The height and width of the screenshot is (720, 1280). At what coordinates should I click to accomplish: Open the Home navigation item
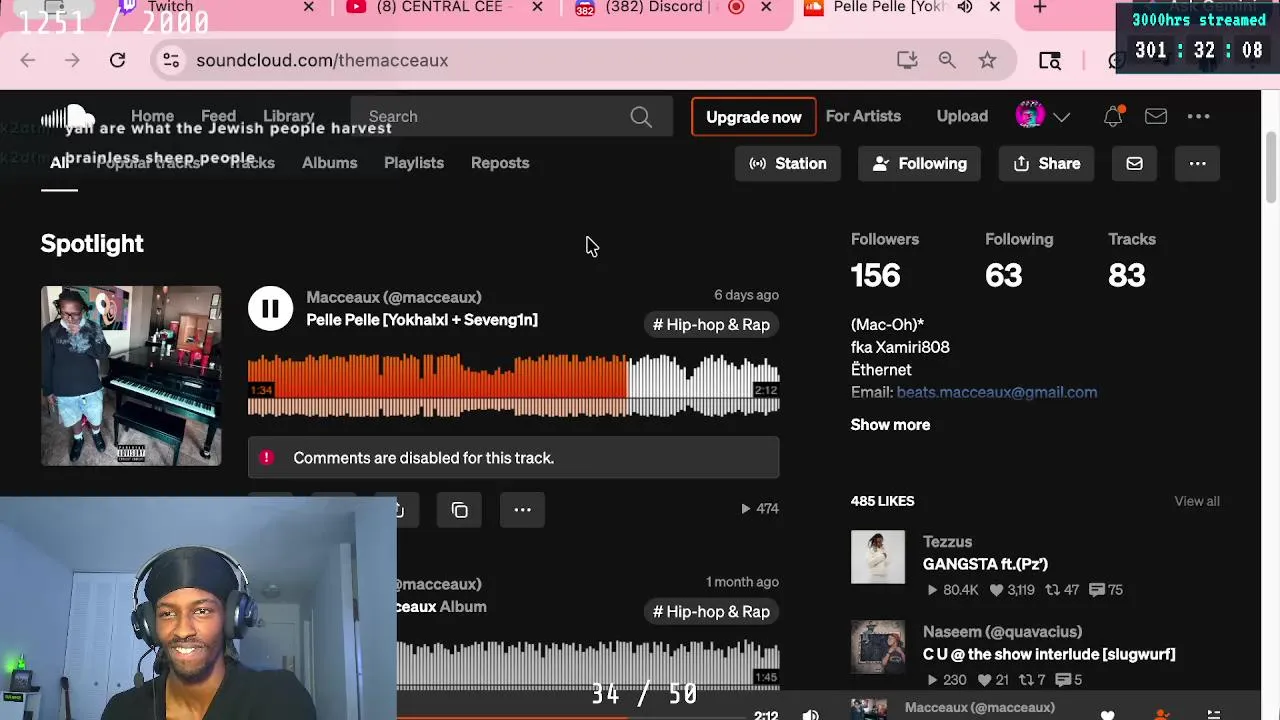pos(152,117)
